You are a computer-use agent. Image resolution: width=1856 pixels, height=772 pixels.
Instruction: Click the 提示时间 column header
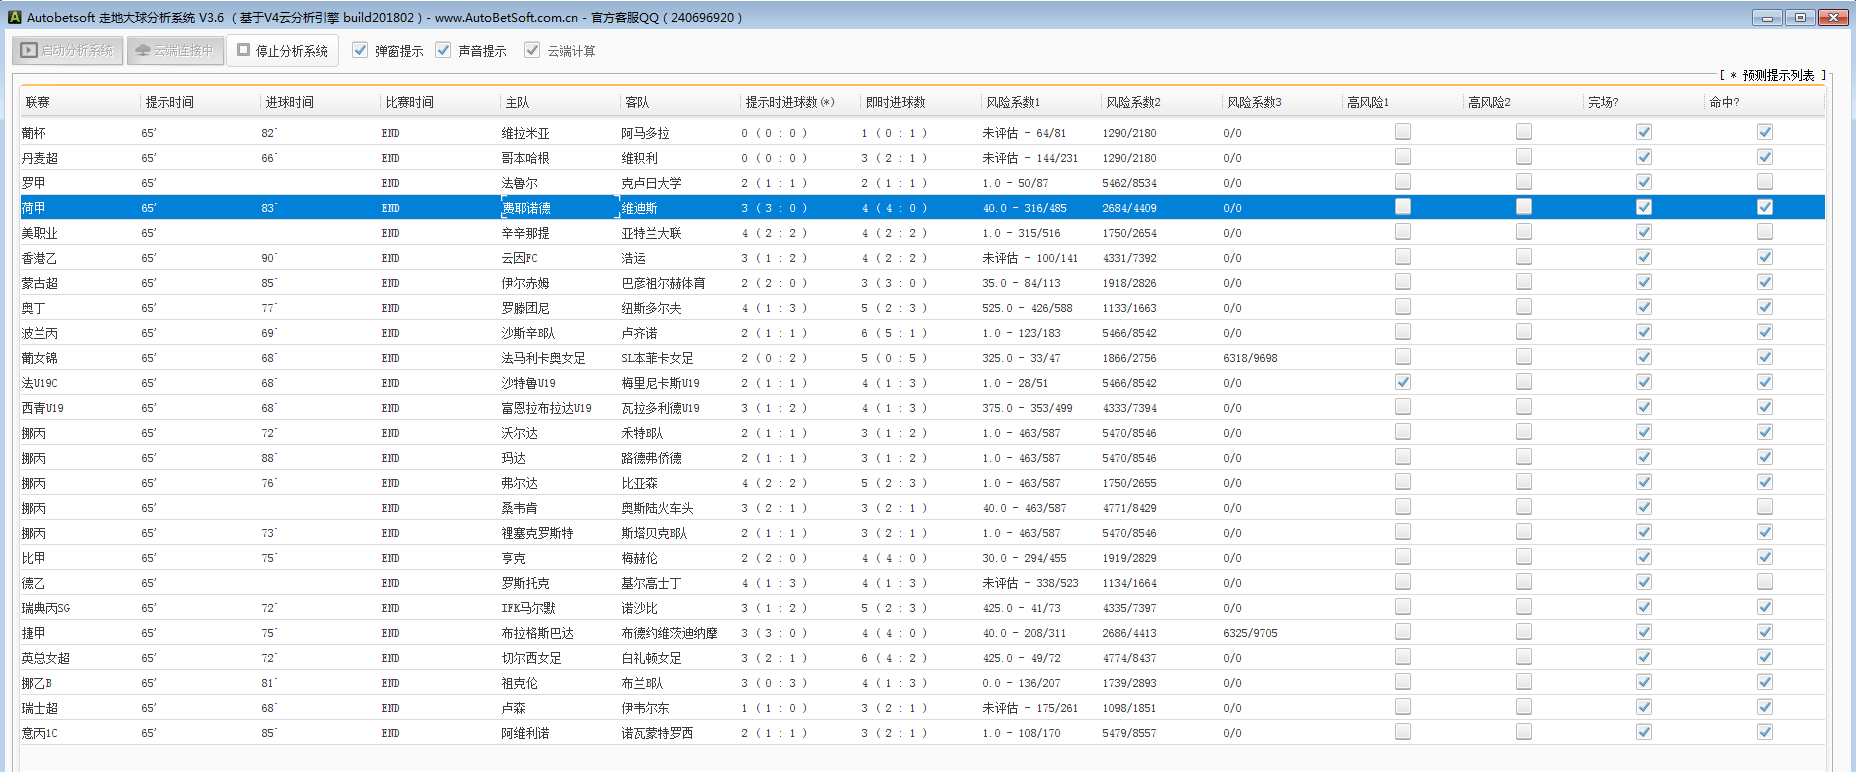169,102
